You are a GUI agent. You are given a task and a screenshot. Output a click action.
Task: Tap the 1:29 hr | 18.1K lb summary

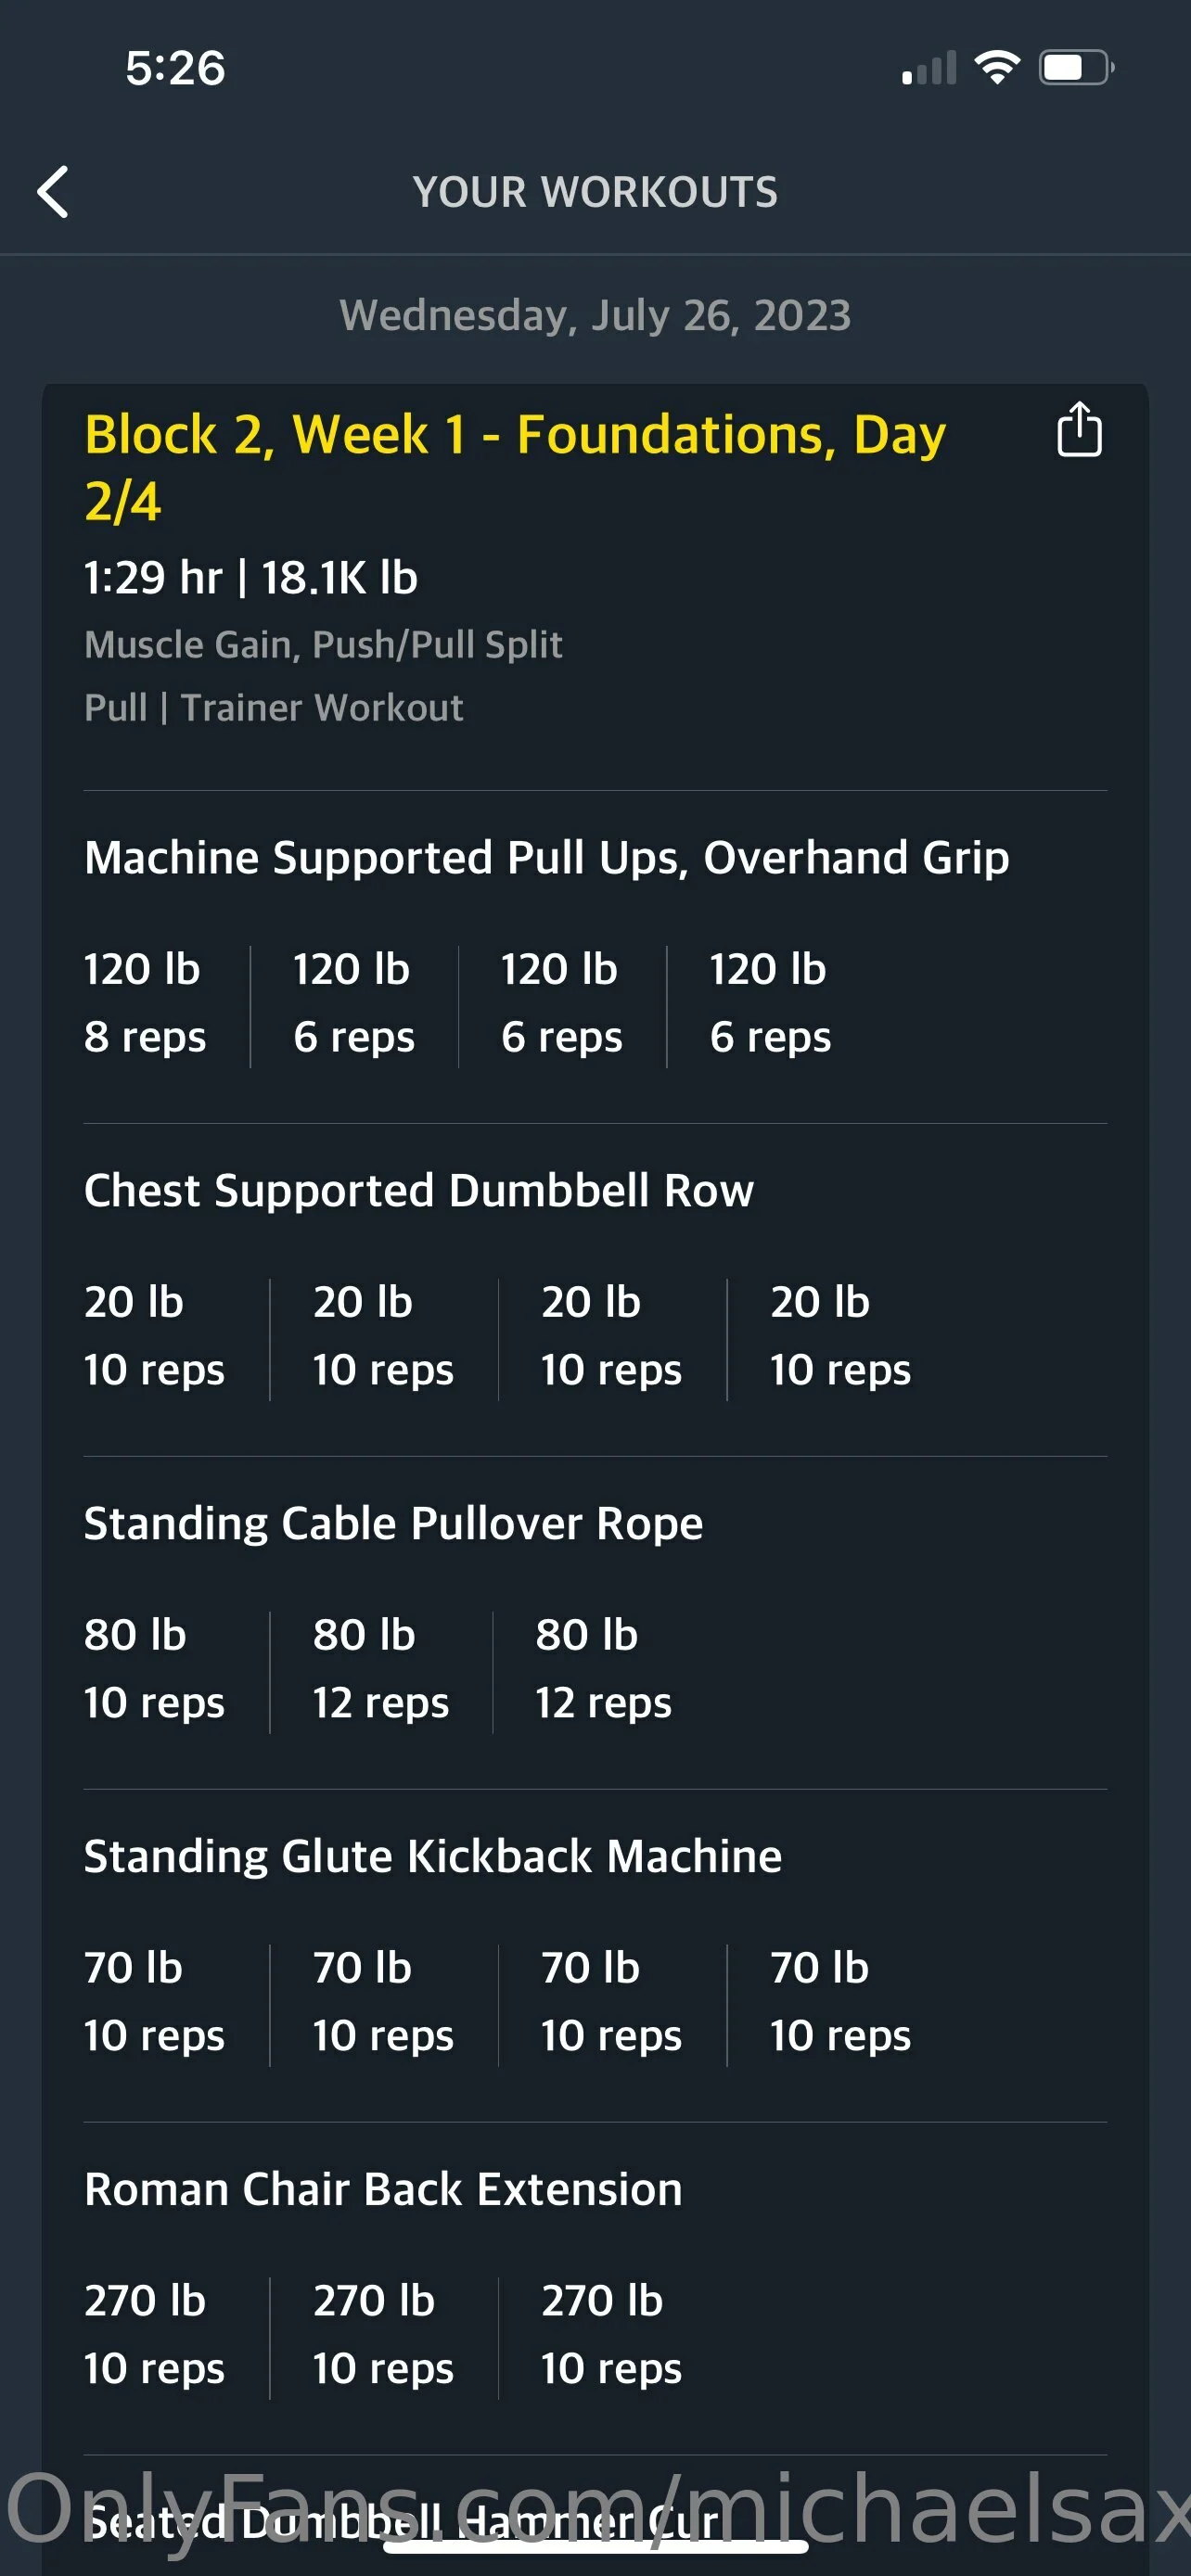pyautogui.click(x=250, y=578)
